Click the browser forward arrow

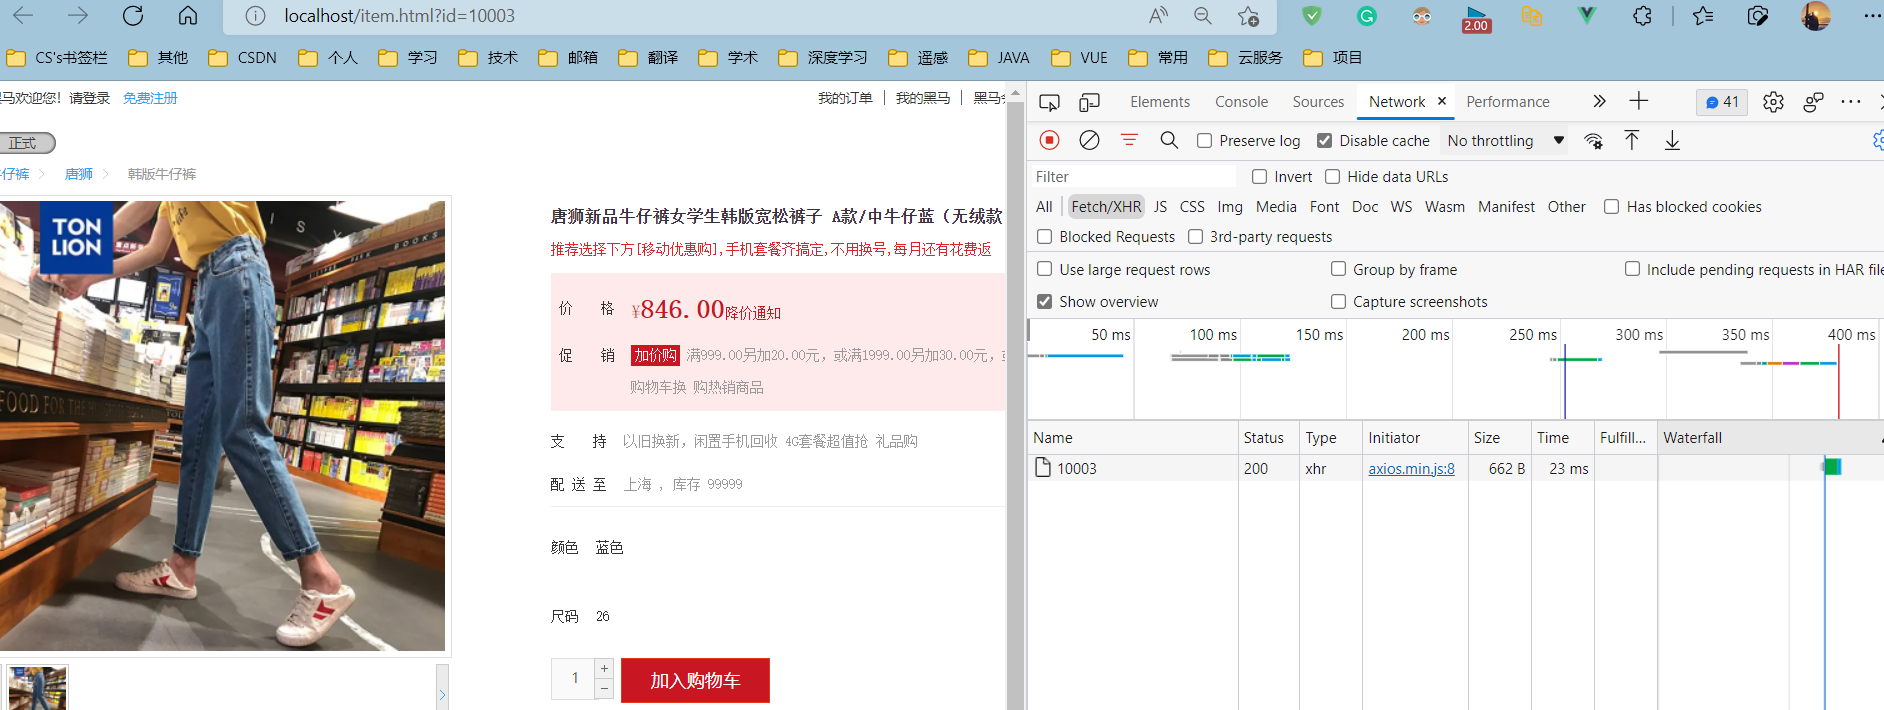78,15
